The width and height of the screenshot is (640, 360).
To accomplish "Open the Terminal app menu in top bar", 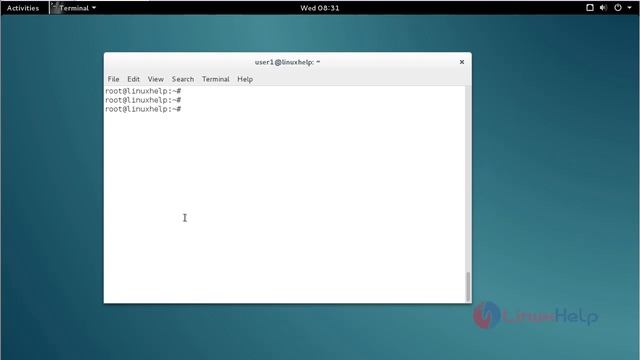I will click(73, 8).
